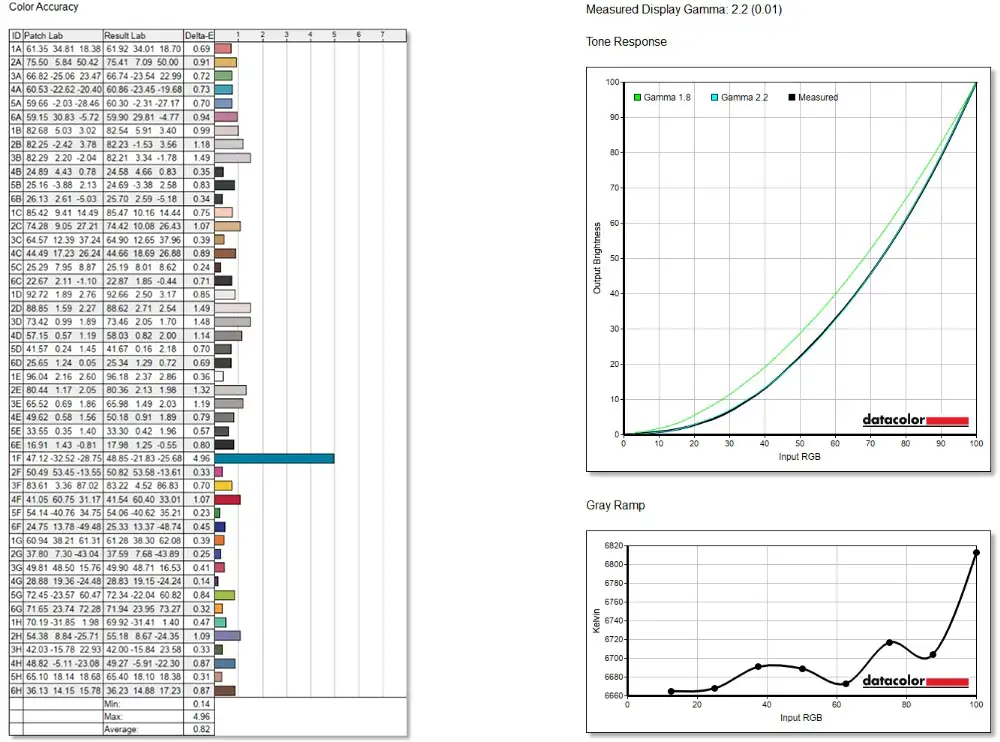Click the datacolor logo in Gray Ramp chart

coord(915,681)
